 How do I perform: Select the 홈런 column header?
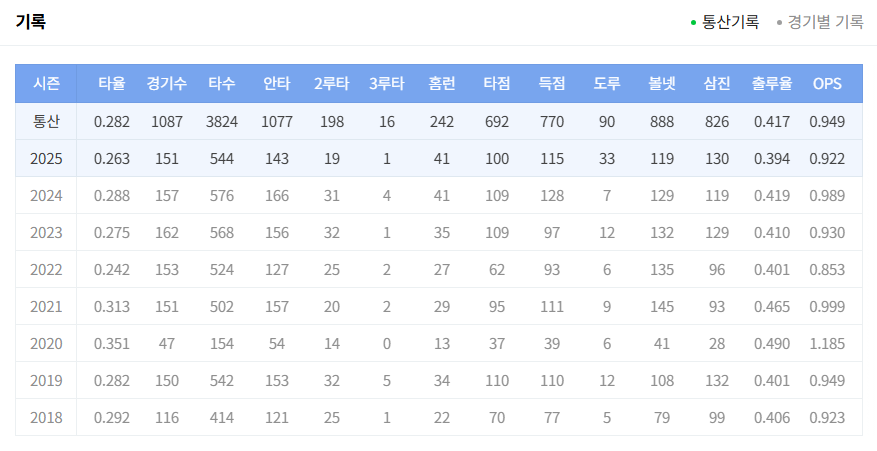[x=441, y=84]
